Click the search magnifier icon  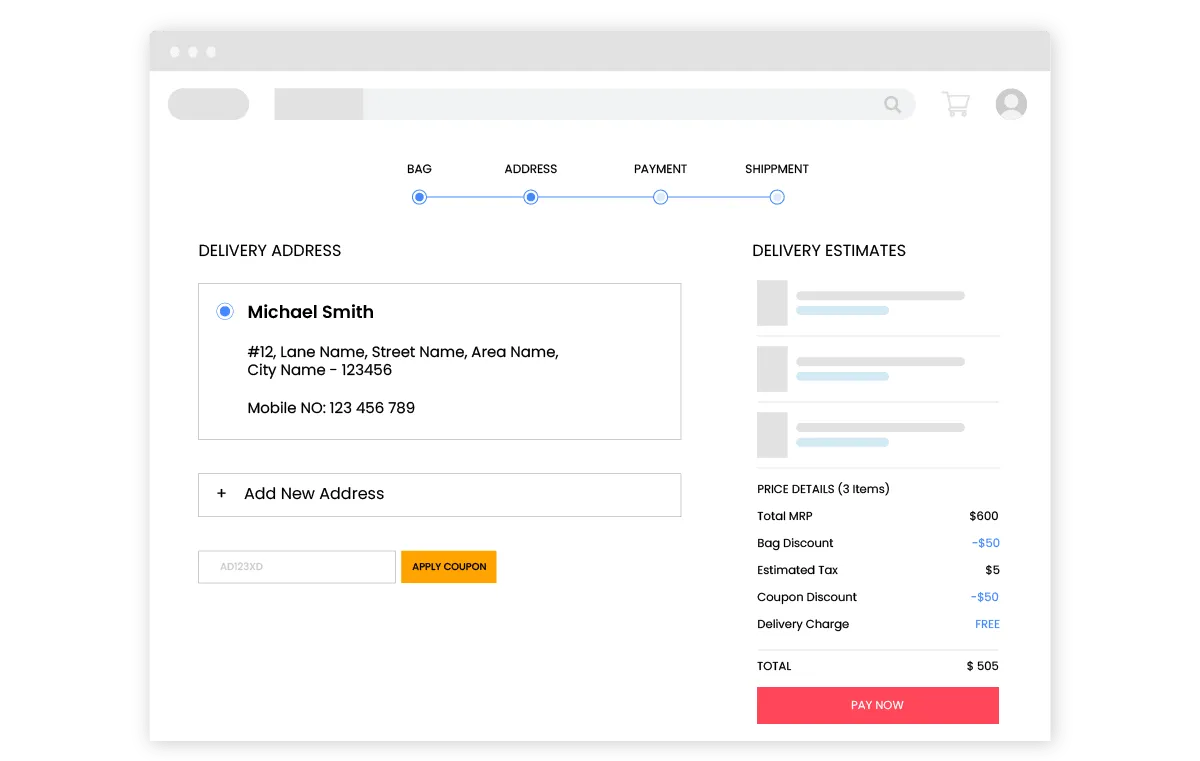coord(892,105)
